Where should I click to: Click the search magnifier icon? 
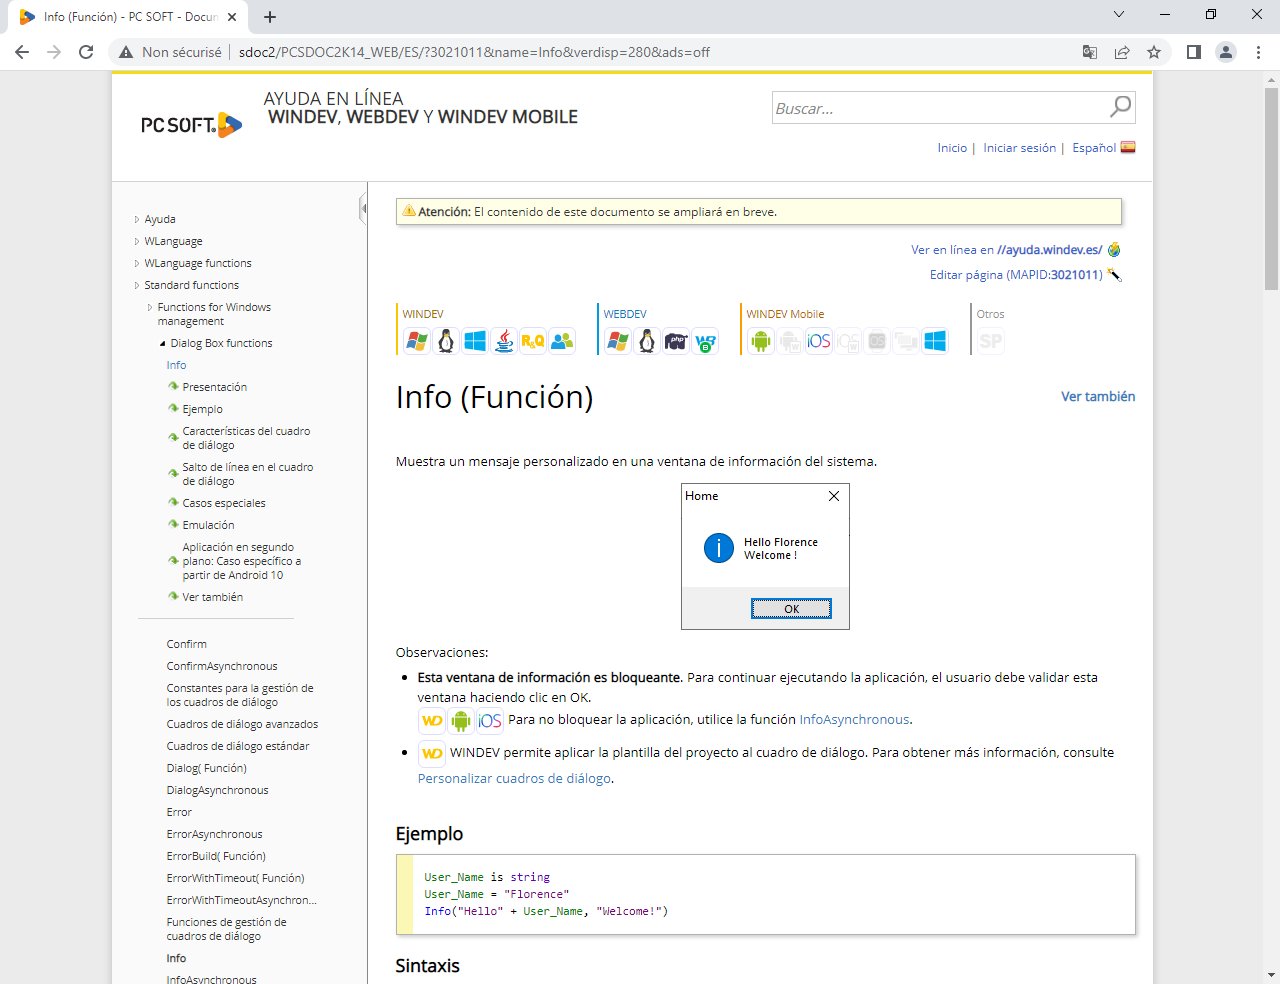[1120, 106]
